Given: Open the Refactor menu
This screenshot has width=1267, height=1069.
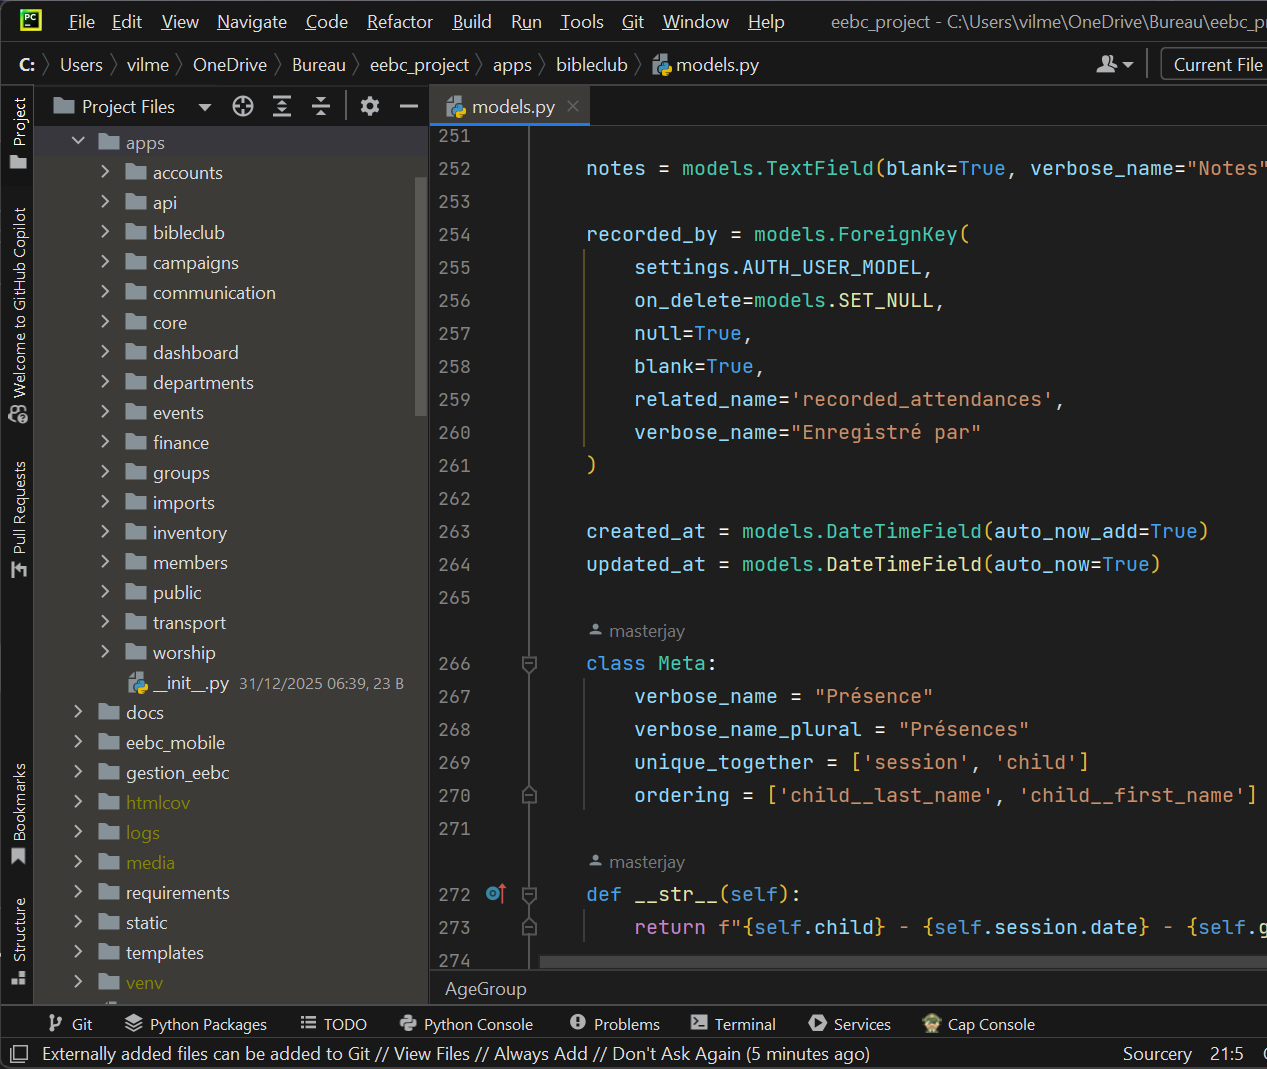Looking at the screenshot, I should [x=399, y=21].
